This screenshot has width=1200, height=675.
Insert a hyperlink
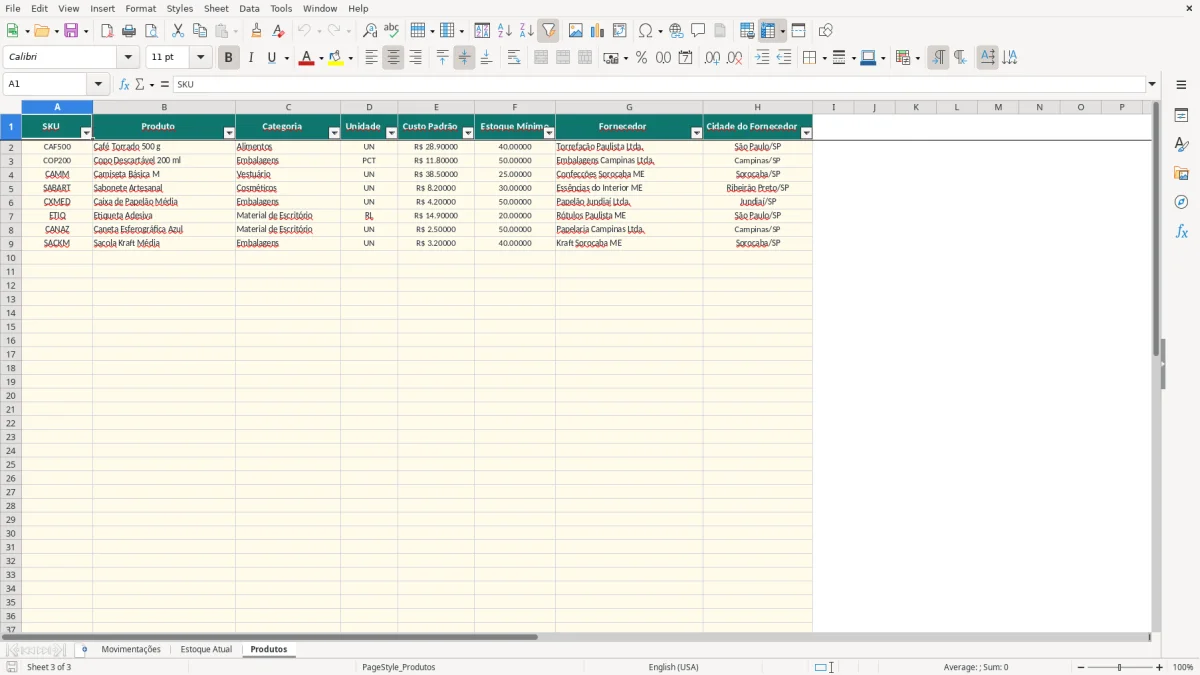pyautogui.click(x=676, y=31)
